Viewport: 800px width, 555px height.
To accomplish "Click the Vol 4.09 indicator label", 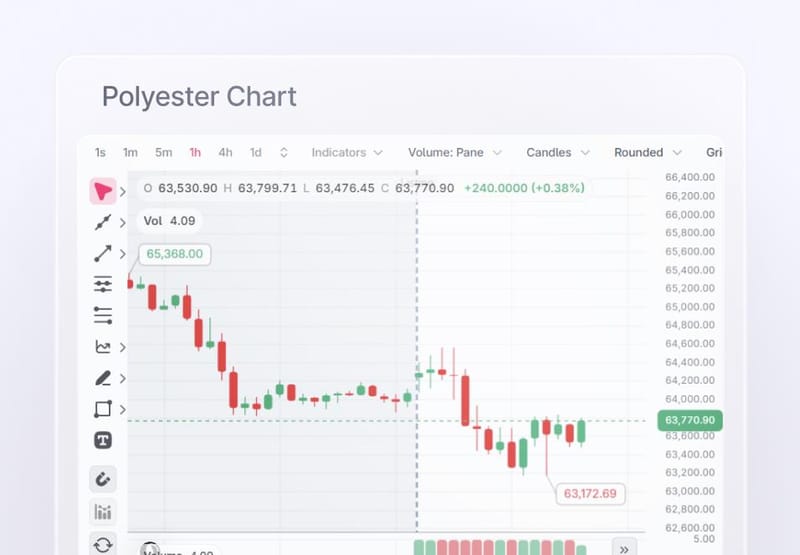I will pos(169,221).
